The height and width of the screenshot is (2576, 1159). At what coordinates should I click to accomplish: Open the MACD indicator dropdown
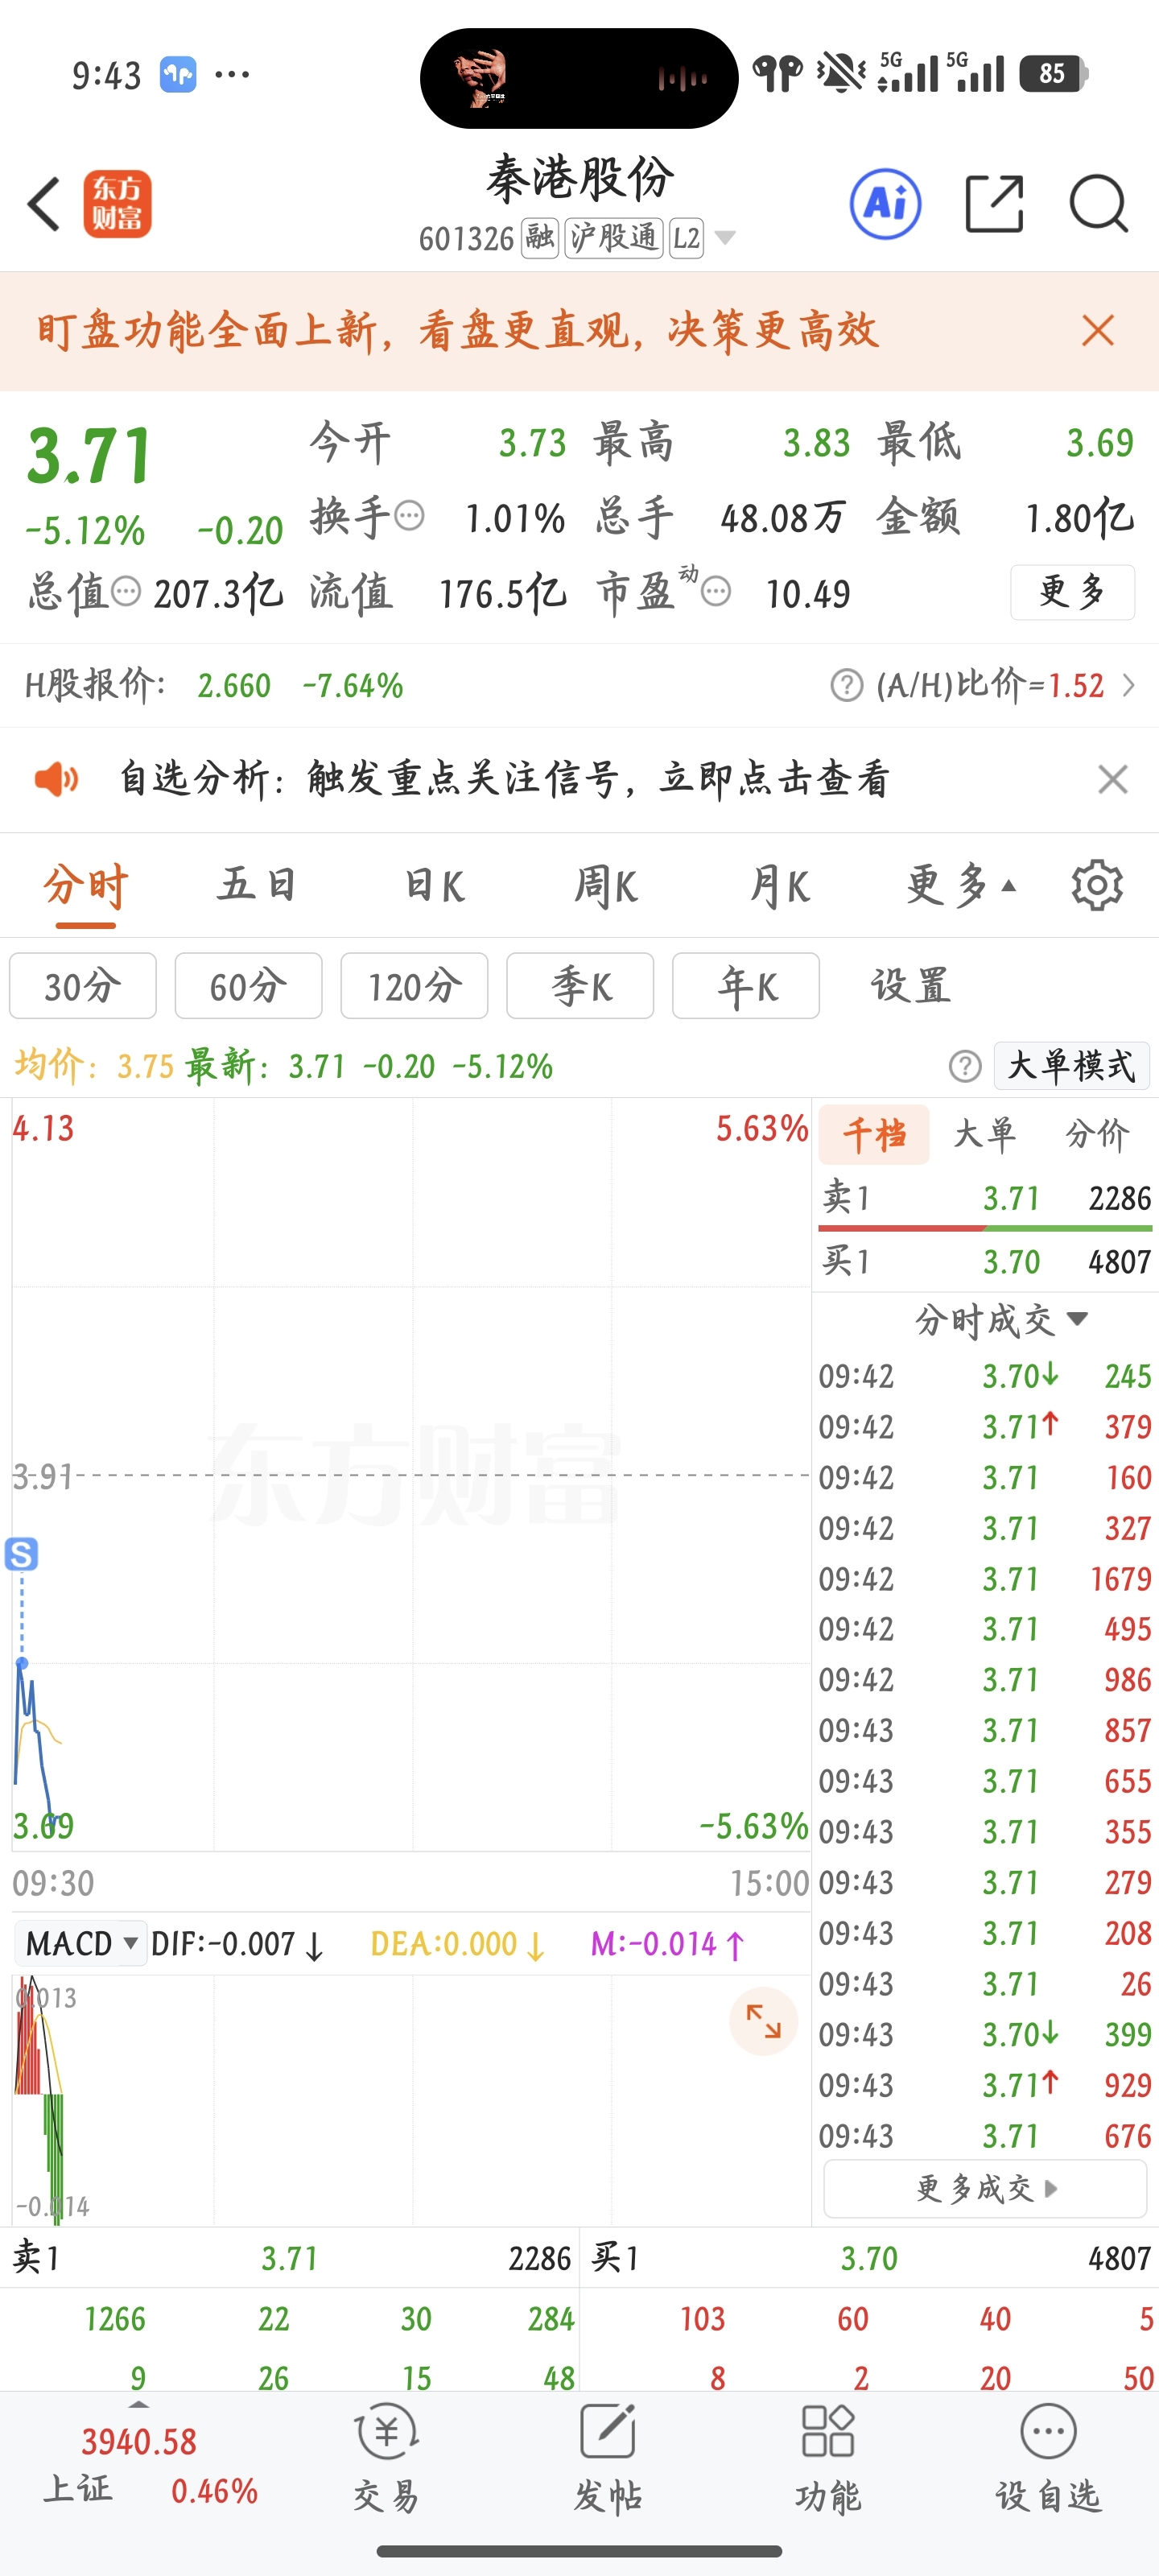(x=81, y=1944)
